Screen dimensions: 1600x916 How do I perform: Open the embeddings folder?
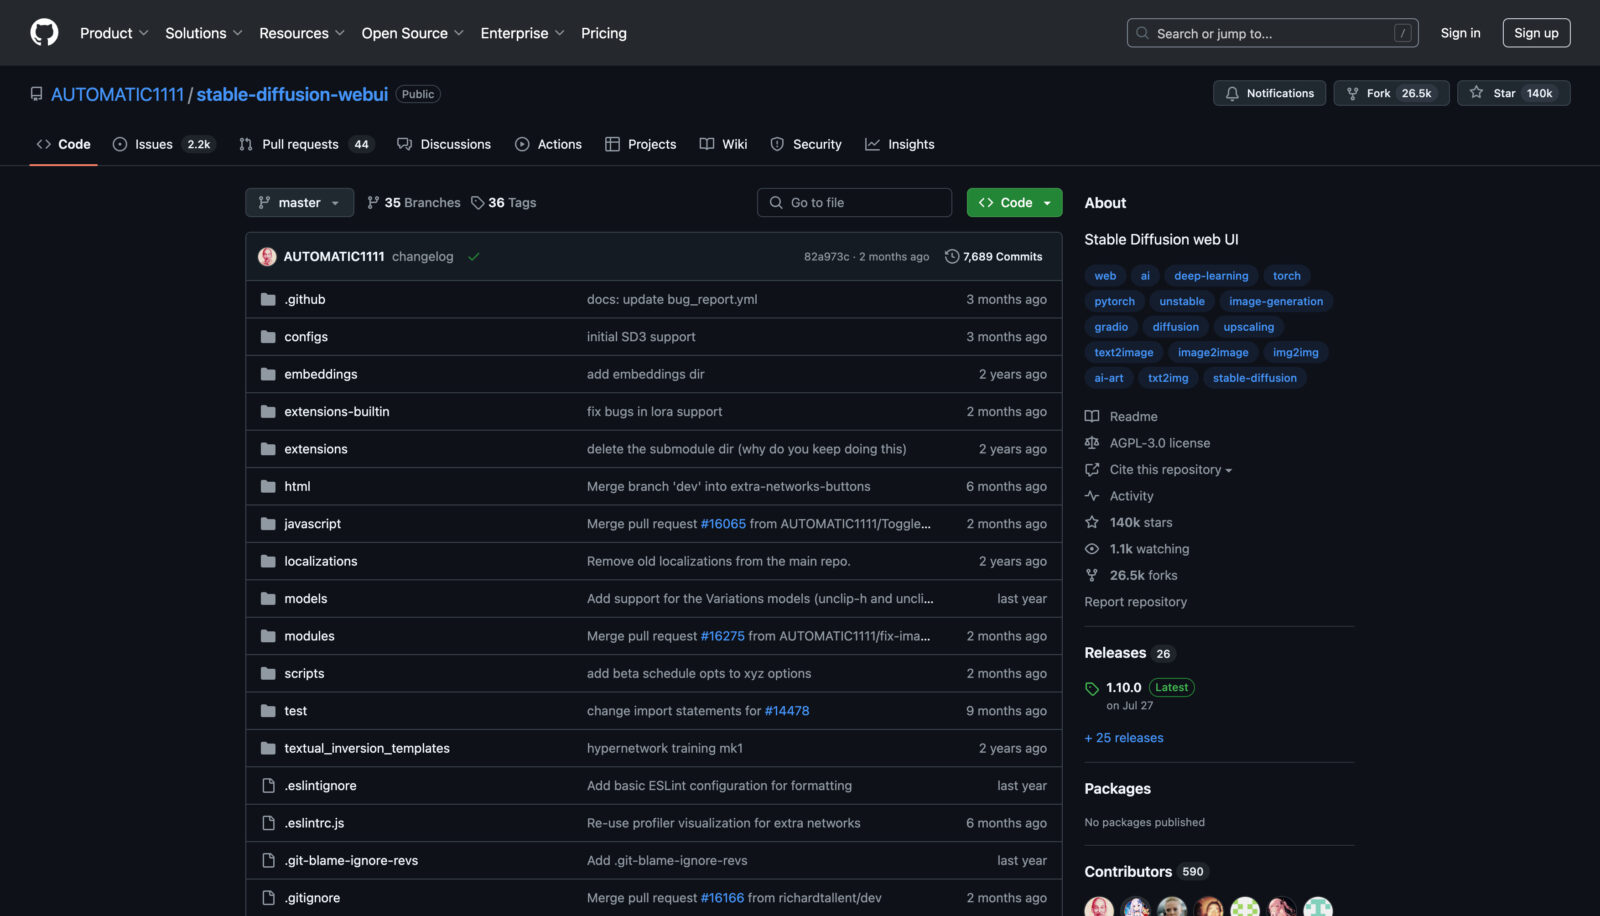[x=320, y=374]
